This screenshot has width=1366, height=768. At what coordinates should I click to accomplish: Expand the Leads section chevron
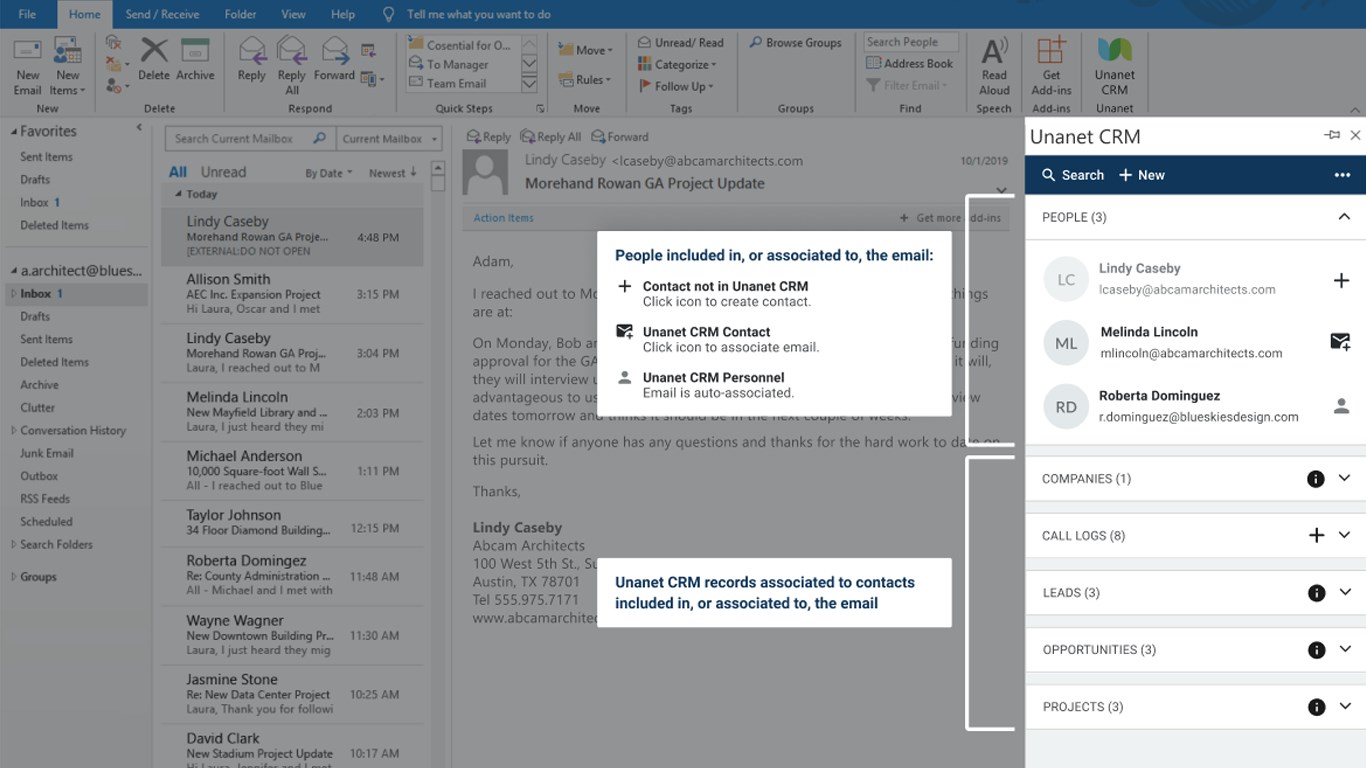[x=1344, y=592]
